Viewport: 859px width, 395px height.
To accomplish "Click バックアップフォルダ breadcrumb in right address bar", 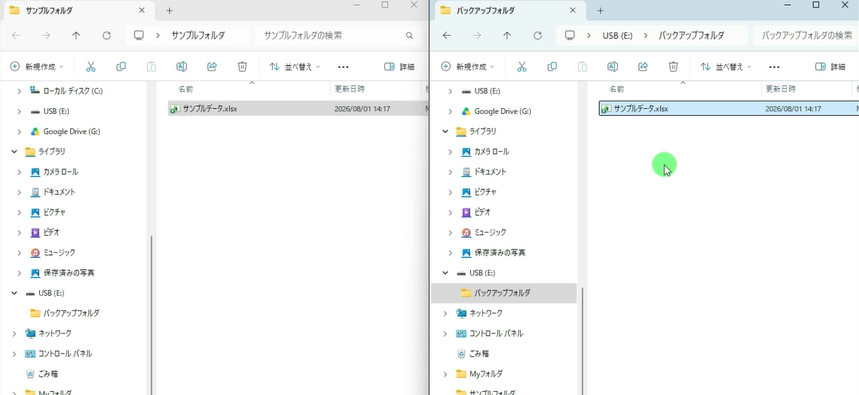I will tap(690, 36).
